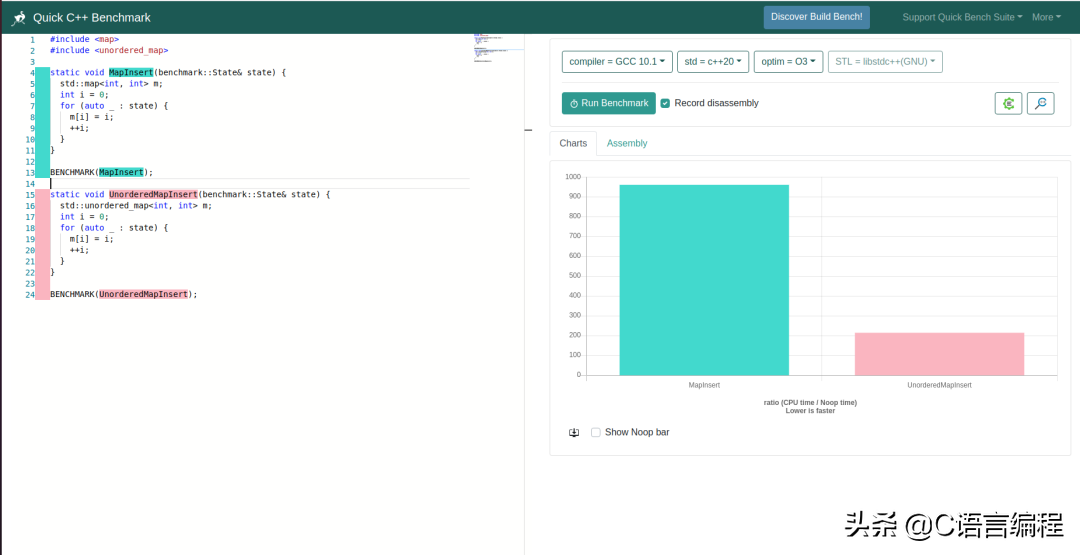Expand the Support Quick Bench Suite menu
1080x555 pixels.
click(x=962, y=17)
